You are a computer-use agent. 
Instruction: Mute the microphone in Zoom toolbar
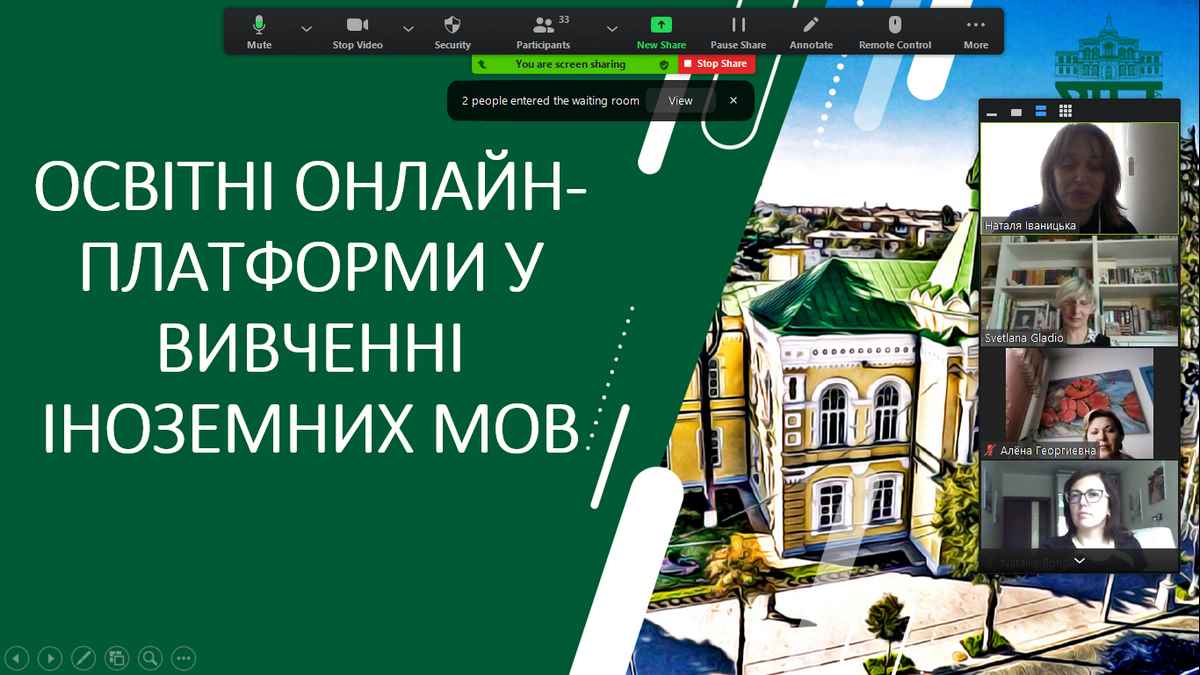pos(259,31)
